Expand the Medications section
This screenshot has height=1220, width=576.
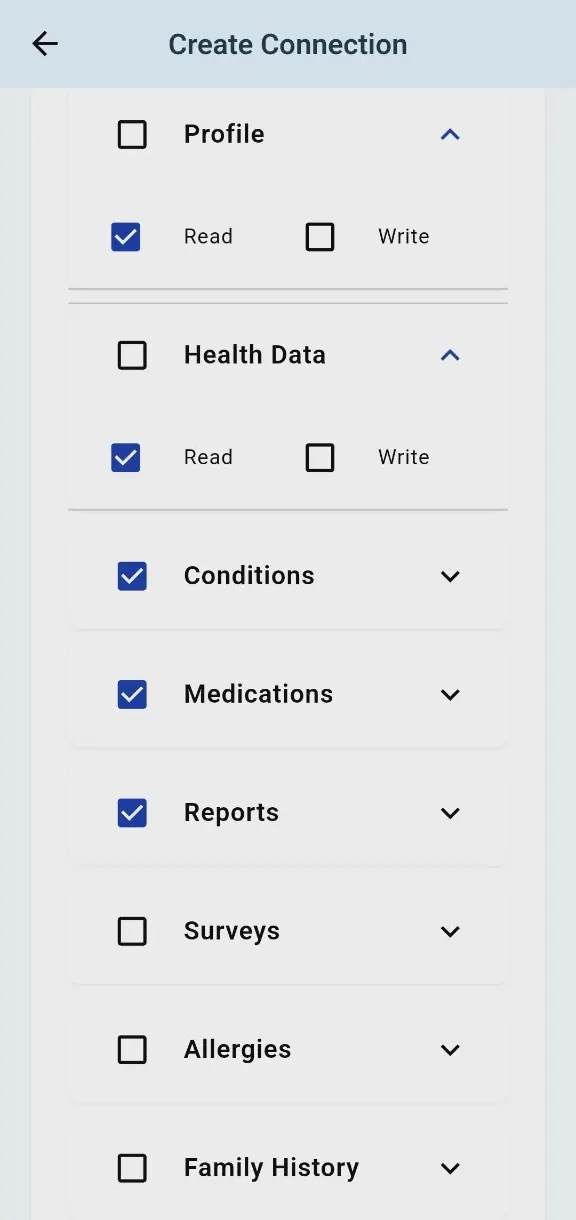tap(450, 694)
